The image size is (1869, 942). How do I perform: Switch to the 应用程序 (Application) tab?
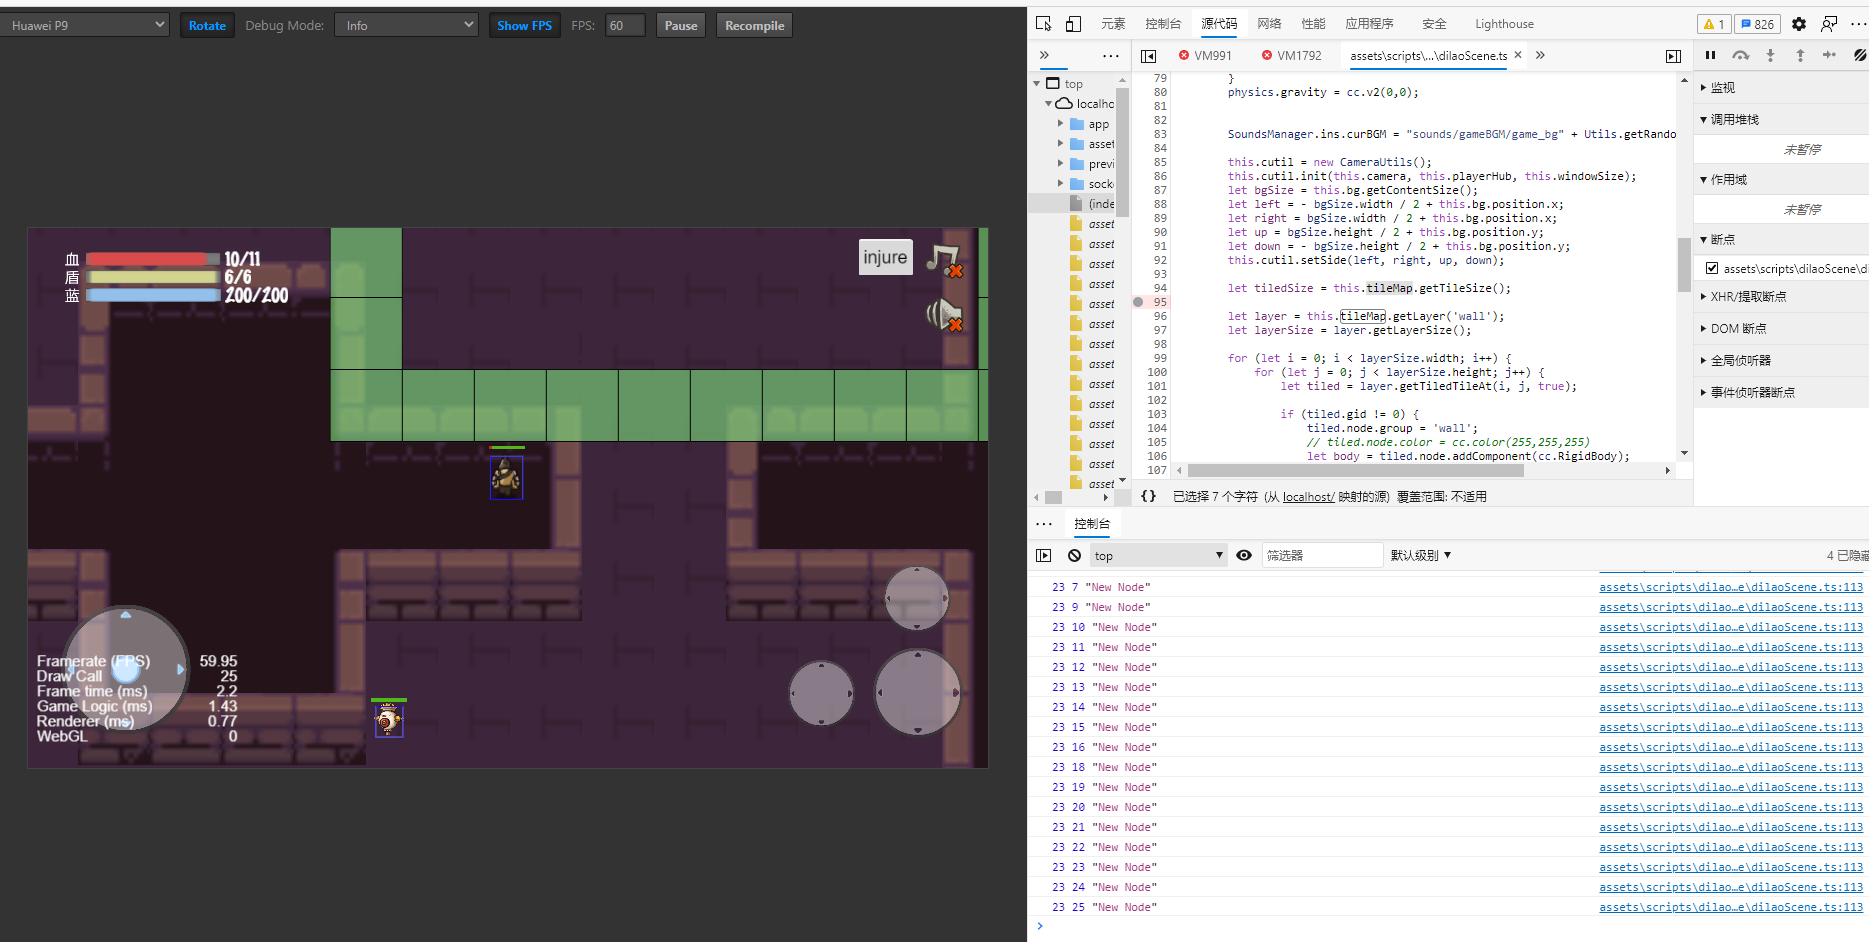click(x=1369, y=24)
